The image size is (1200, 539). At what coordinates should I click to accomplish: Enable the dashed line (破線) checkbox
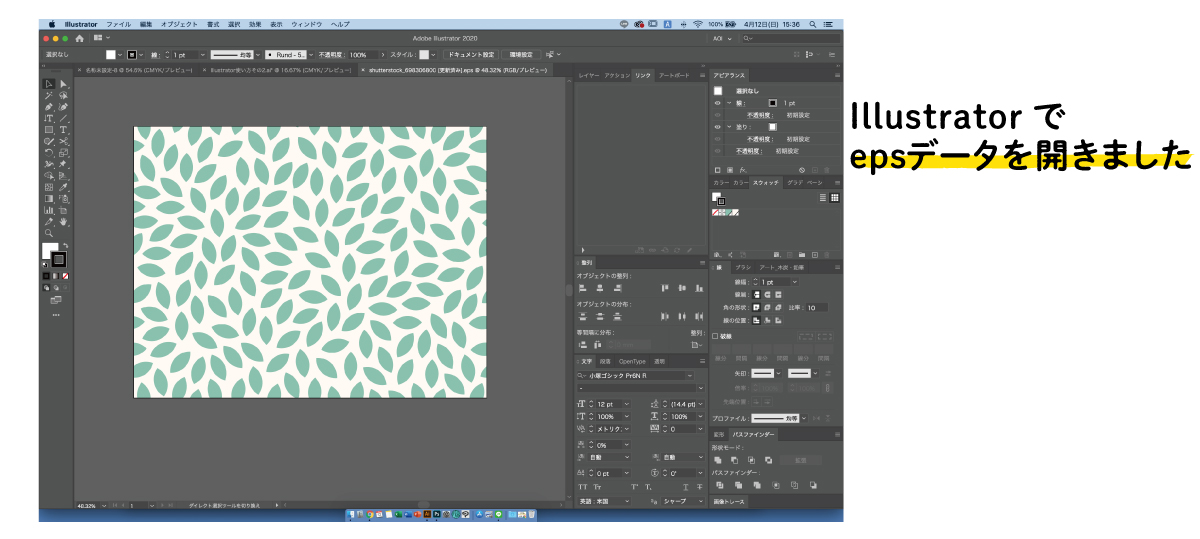tap(714, 336)
